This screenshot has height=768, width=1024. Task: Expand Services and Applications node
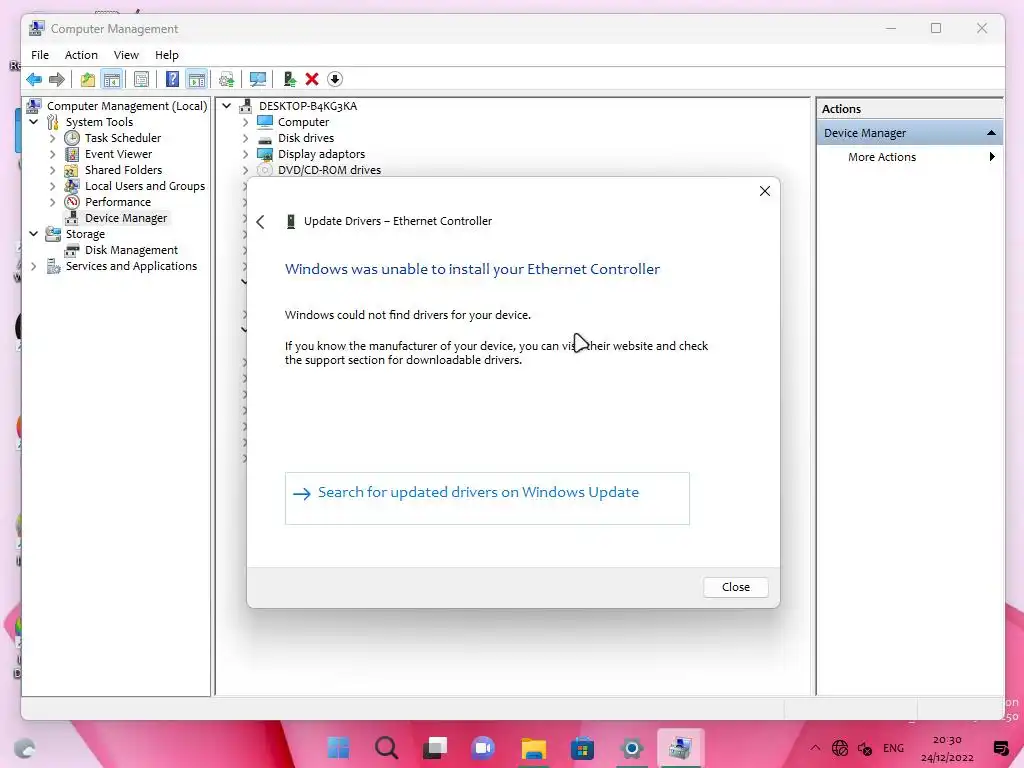tap(33, 266)
